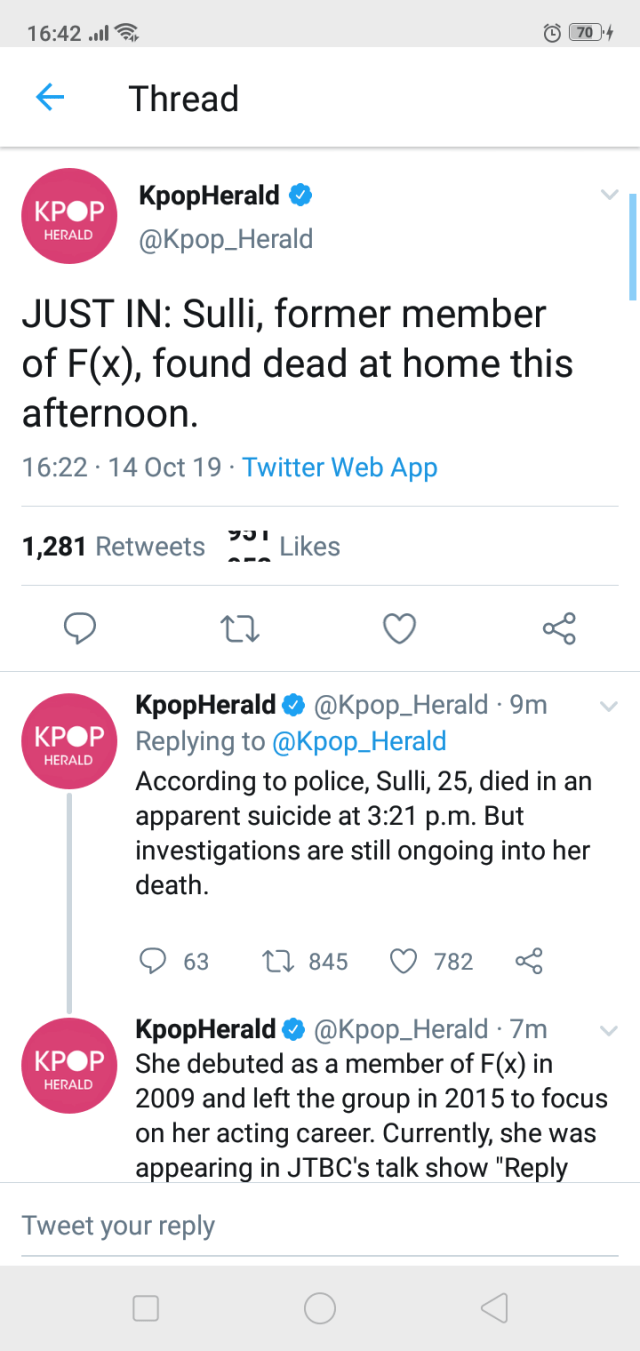The height and width of the screenshot is (1351, 640).
Task: Open KpopHerald avatar on main tweet
Action: pos(70,216)
